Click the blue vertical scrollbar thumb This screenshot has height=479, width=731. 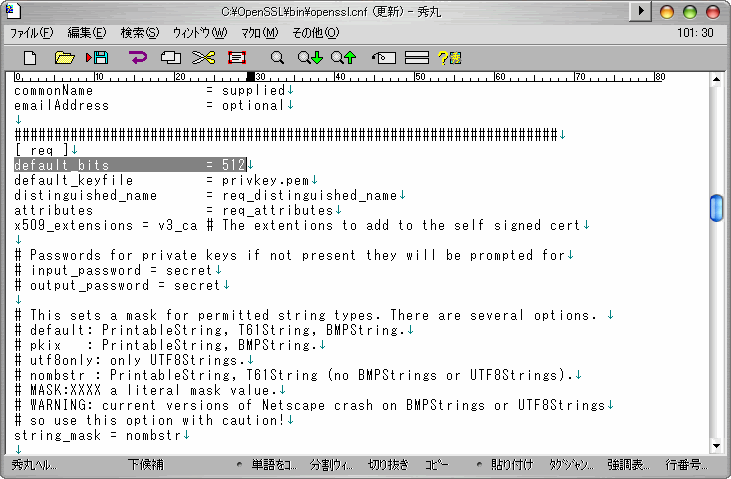pos(717,208)
